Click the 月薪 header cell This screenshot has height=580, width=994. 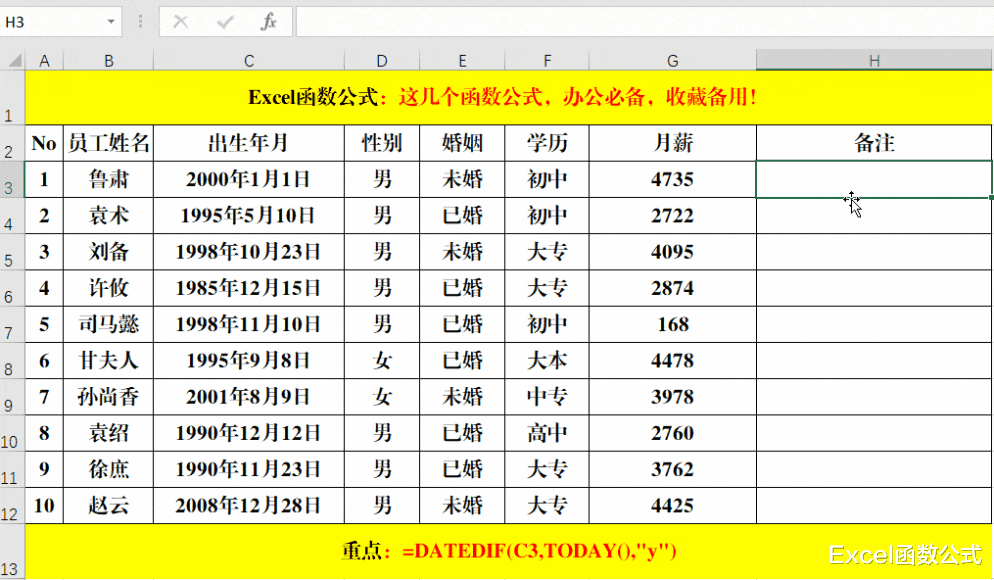click(672, 143)
